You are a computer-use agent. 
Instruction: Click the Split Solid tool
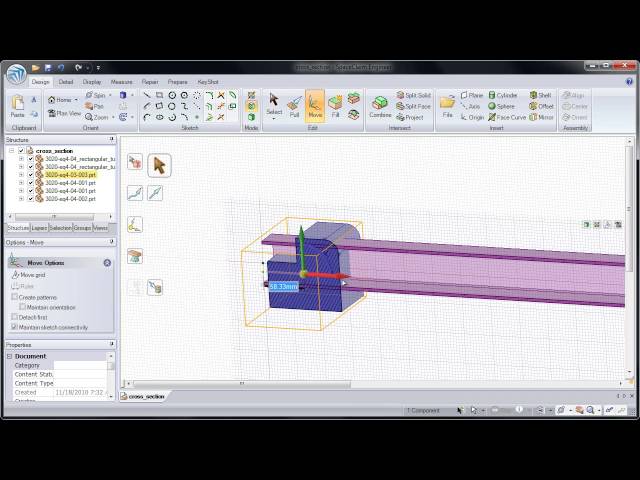(414, 95)
